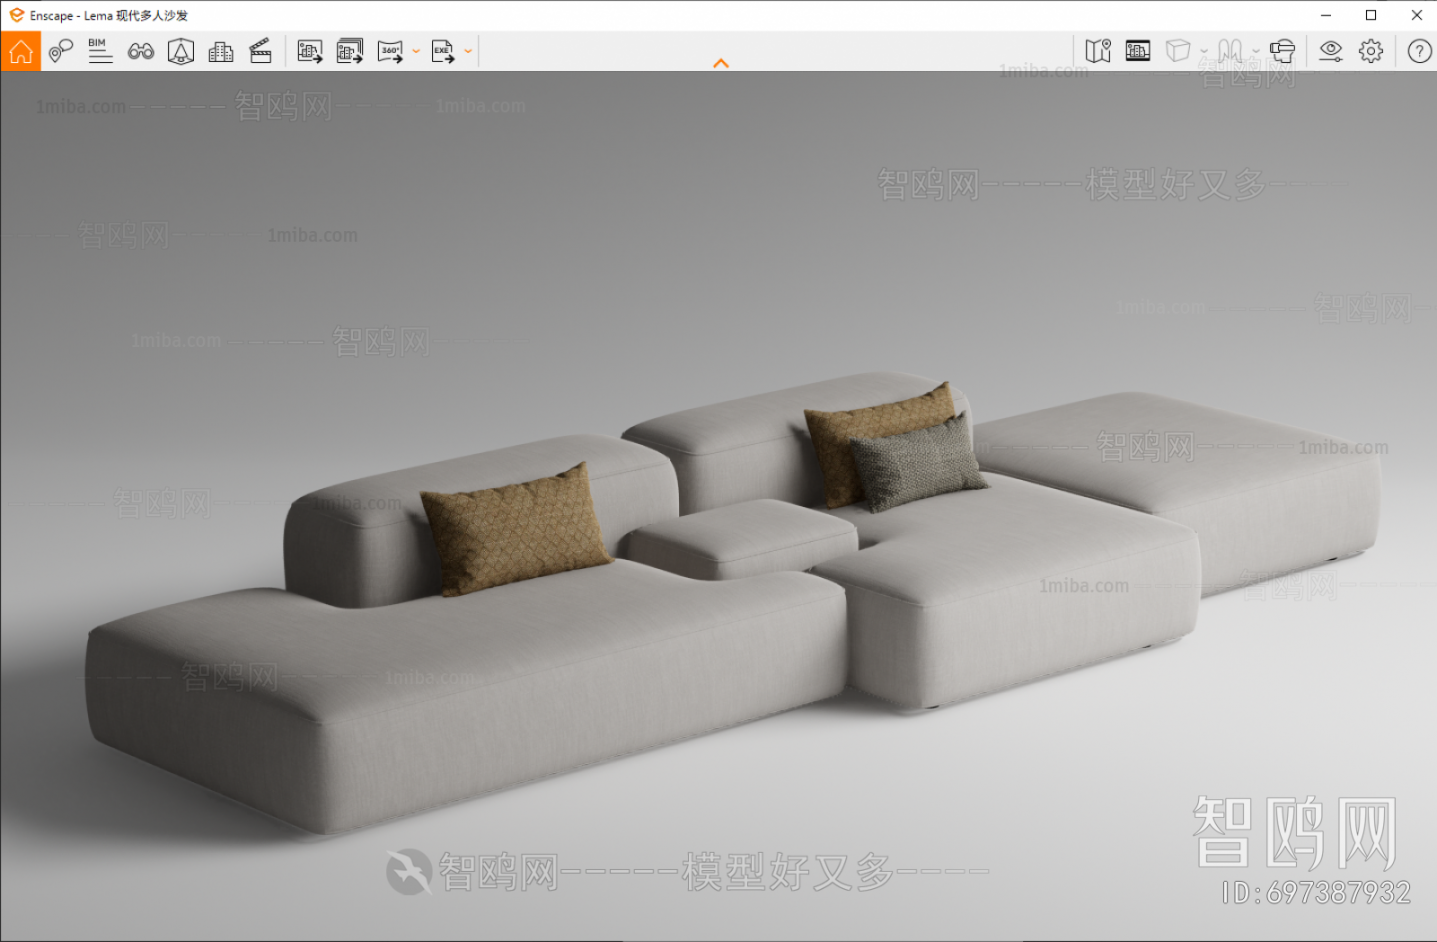Viewport: 1437px width, 942px height.
Task: Open the Enscape asset library
Action: point(181,51)
